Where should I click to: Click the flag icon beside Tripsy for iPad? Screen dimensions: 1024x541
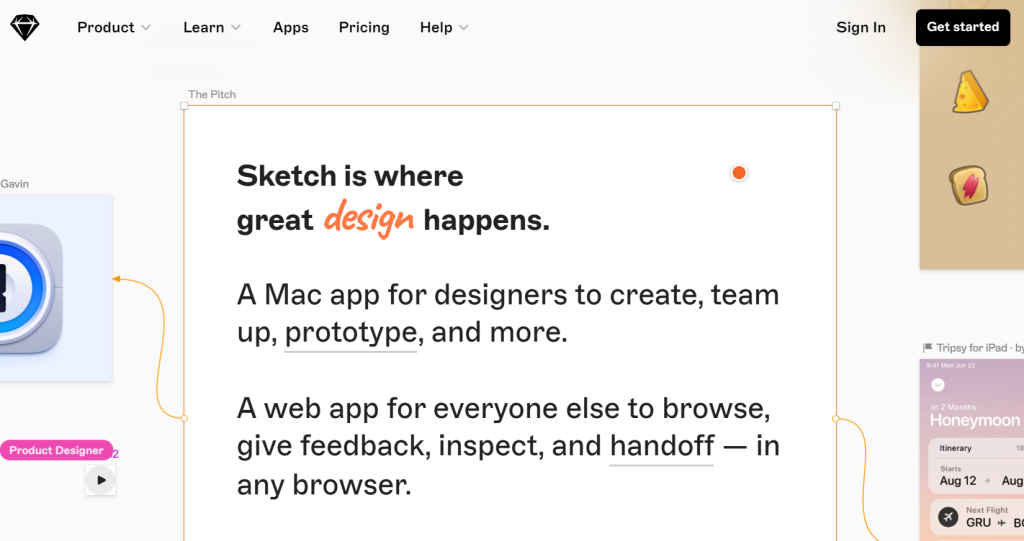[927, 348]
